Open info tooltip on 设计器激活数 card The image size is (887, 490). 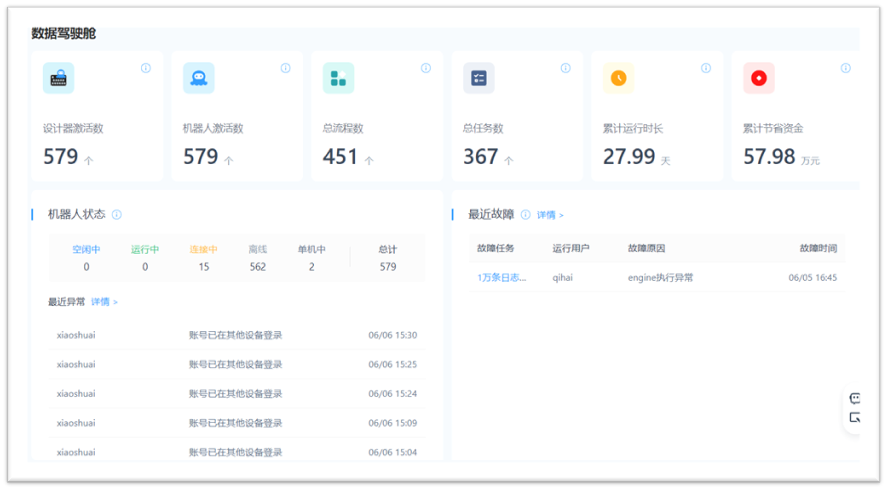pyautogui.click(x=145, y=68)
